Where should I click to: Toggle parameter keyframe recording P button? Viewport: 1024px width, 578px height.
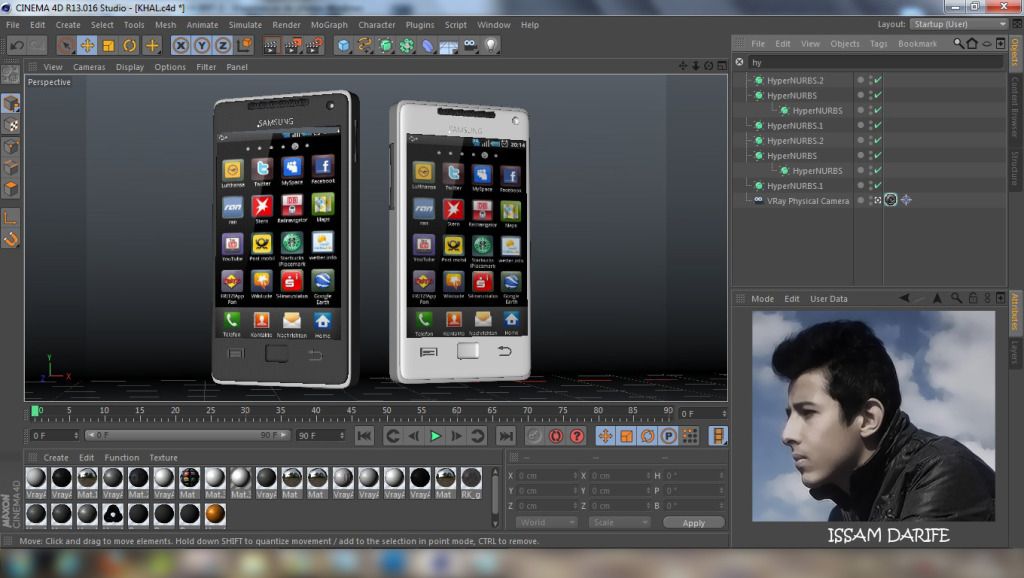tap(668, 436)
